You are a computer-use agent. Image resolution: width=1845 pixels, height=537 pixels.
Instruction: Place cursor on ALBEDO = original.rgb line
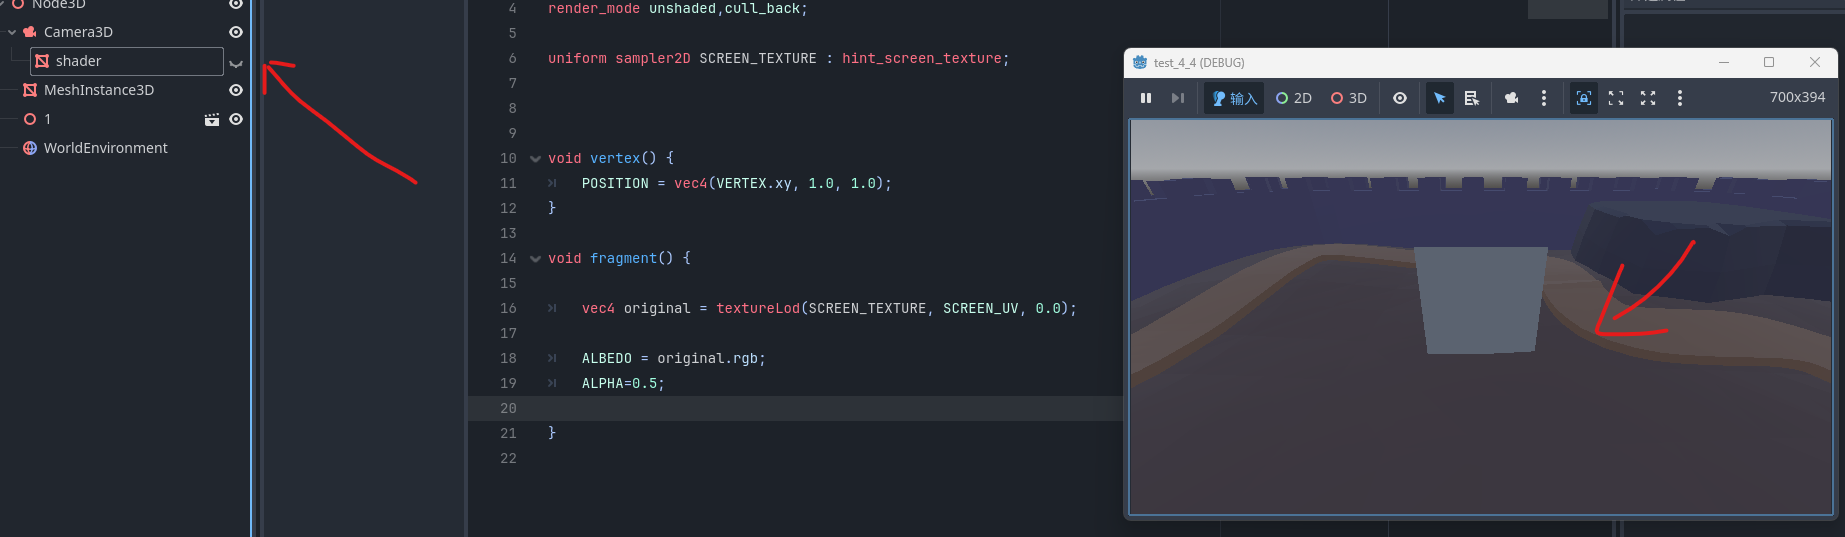[x=674, y=358]
